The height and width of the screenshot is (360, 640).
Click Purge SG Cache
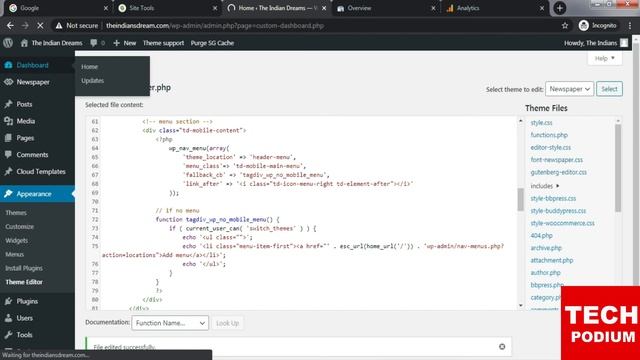coord(212,43)
